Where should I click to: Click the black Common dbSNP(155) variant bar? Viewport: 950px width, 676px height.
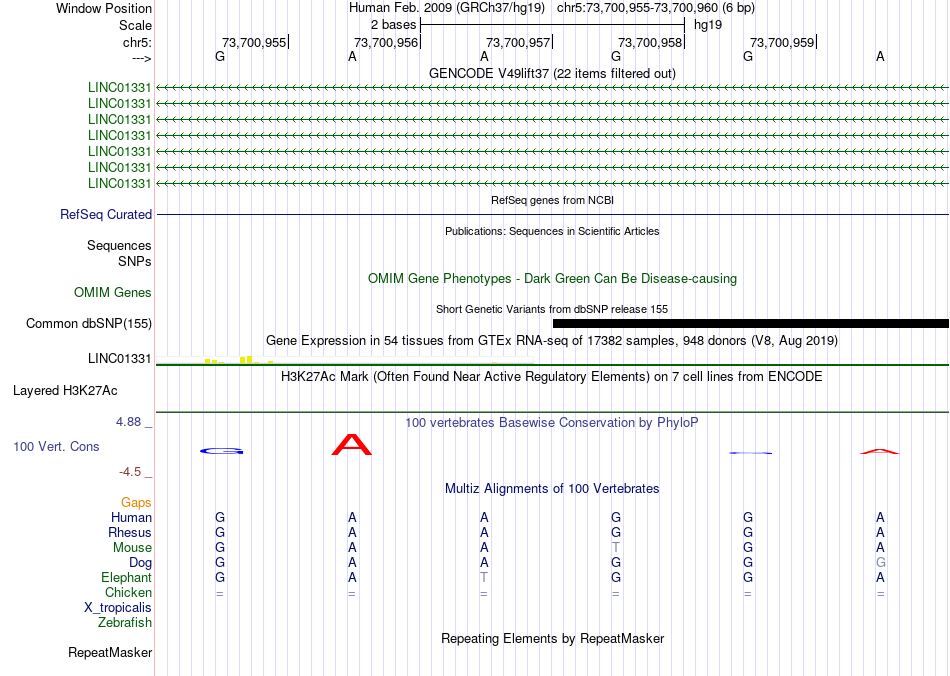tap(751, 323)
